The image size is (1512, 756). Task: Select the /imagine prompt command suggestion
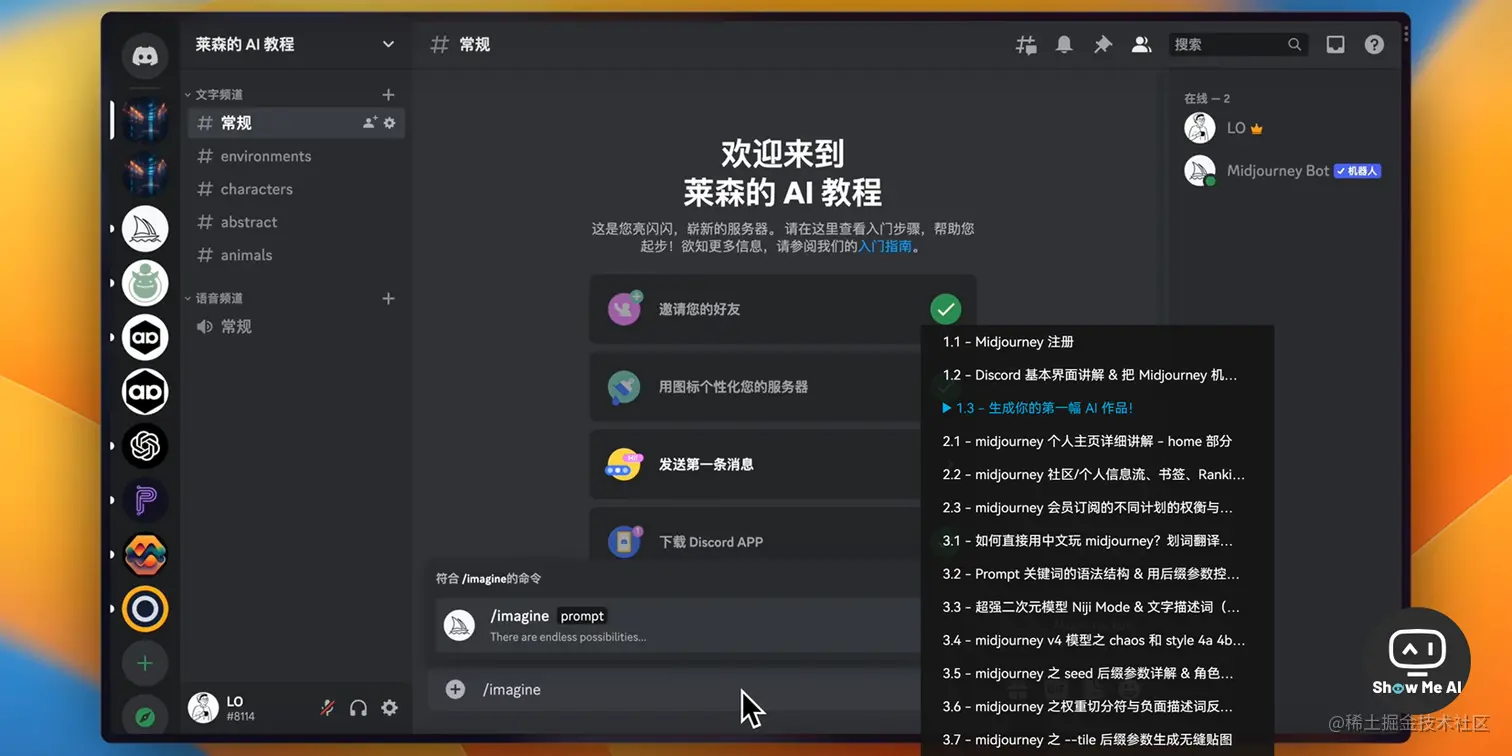coord(678,625)
